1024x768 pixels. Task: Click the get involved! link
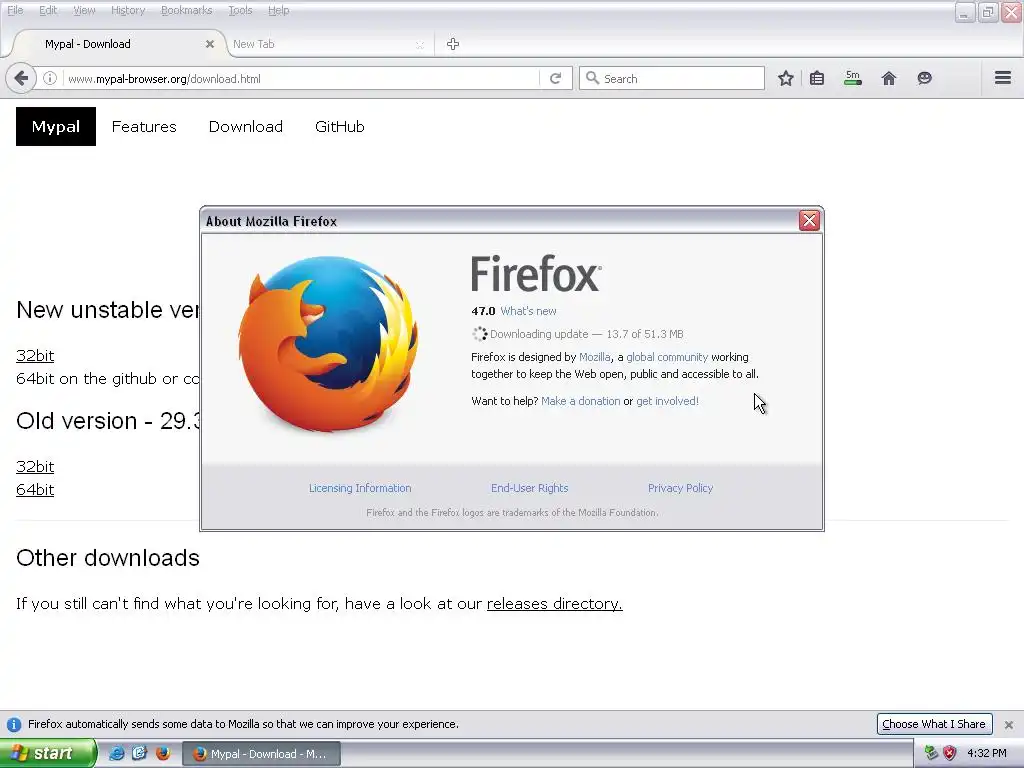click(x=667, y=401)
